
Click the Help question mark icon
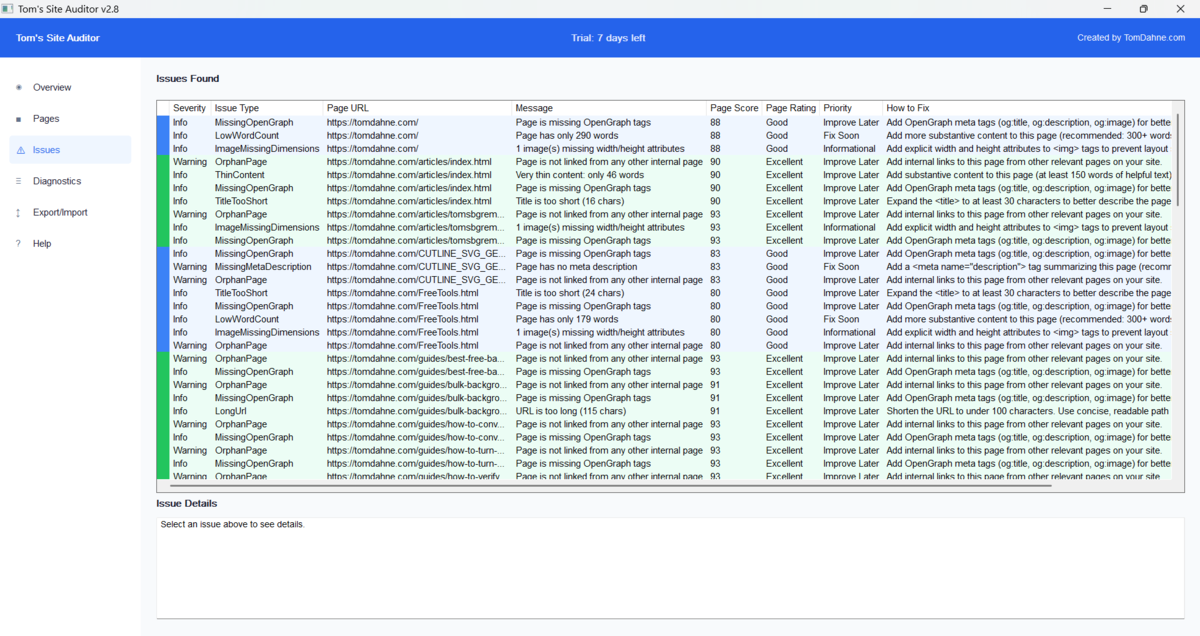(17, 243)
